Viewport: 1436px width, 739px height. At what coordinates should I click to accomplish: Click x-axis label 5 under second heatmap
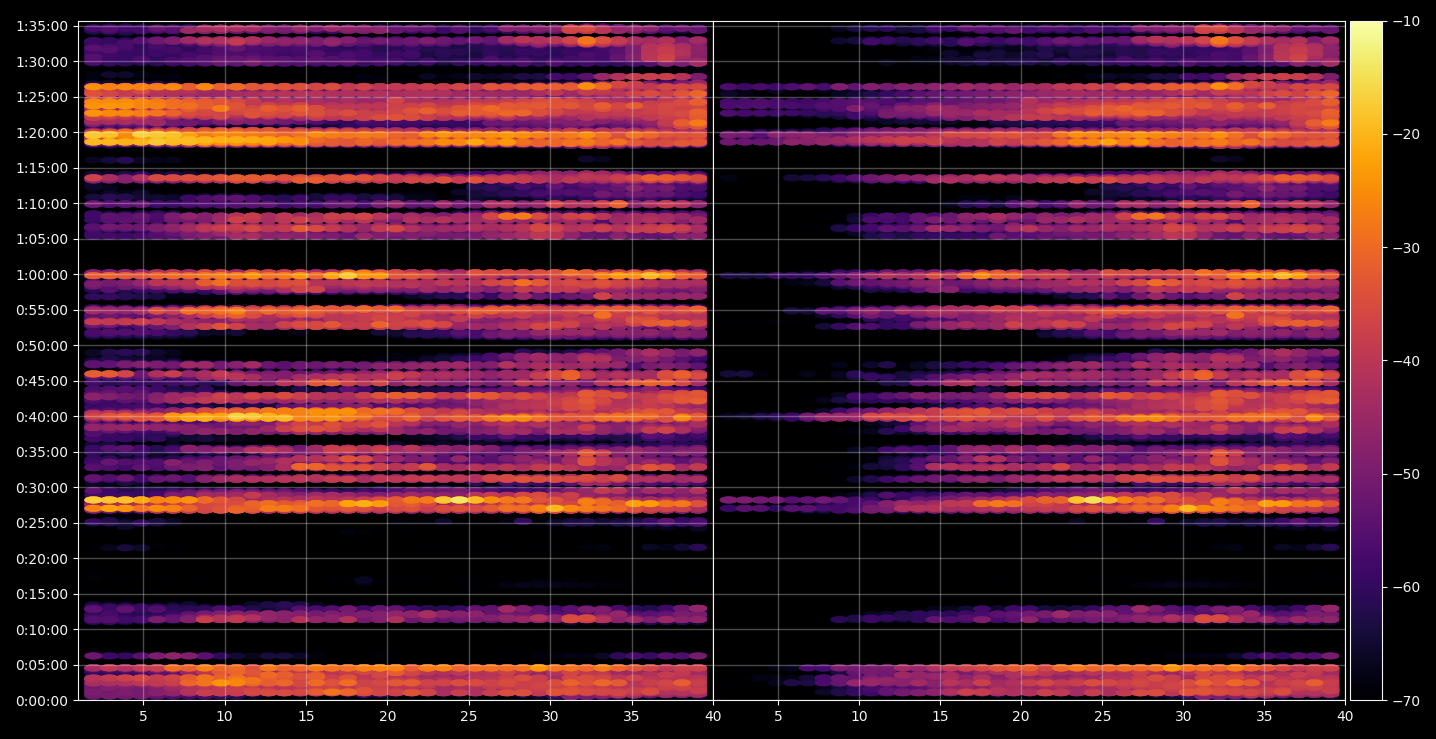pos(778,716)
